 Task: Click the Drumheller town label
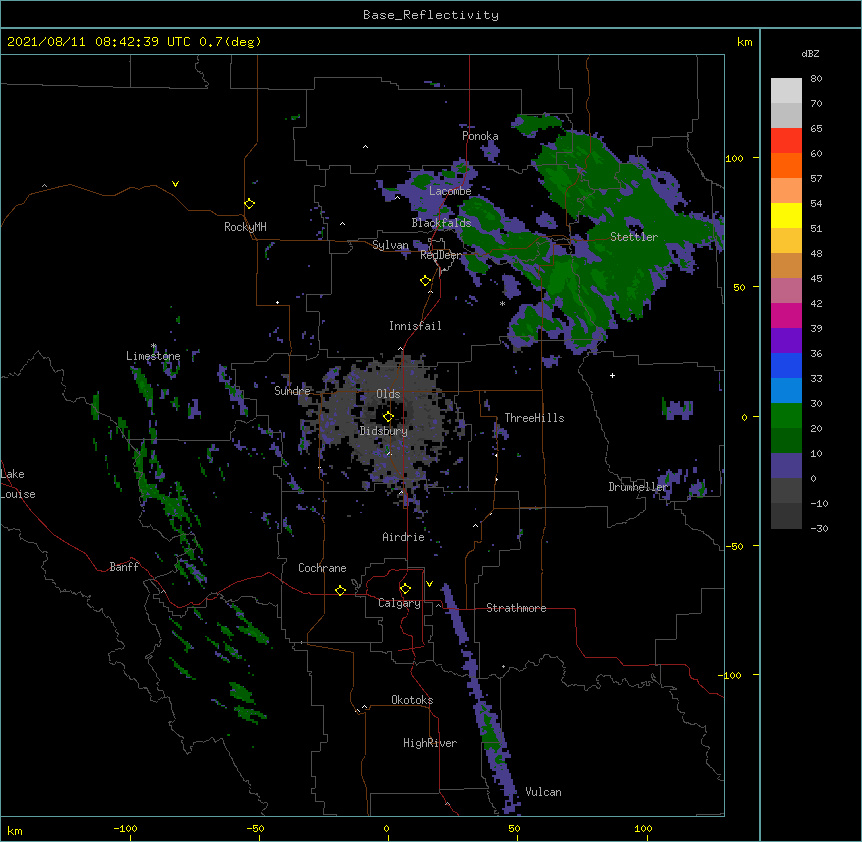pos(638,487)
